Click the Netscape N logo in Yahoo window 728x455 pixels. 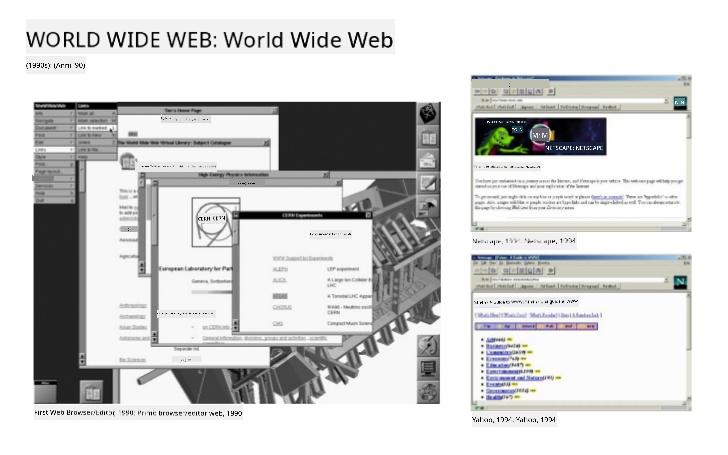(681, 283)
